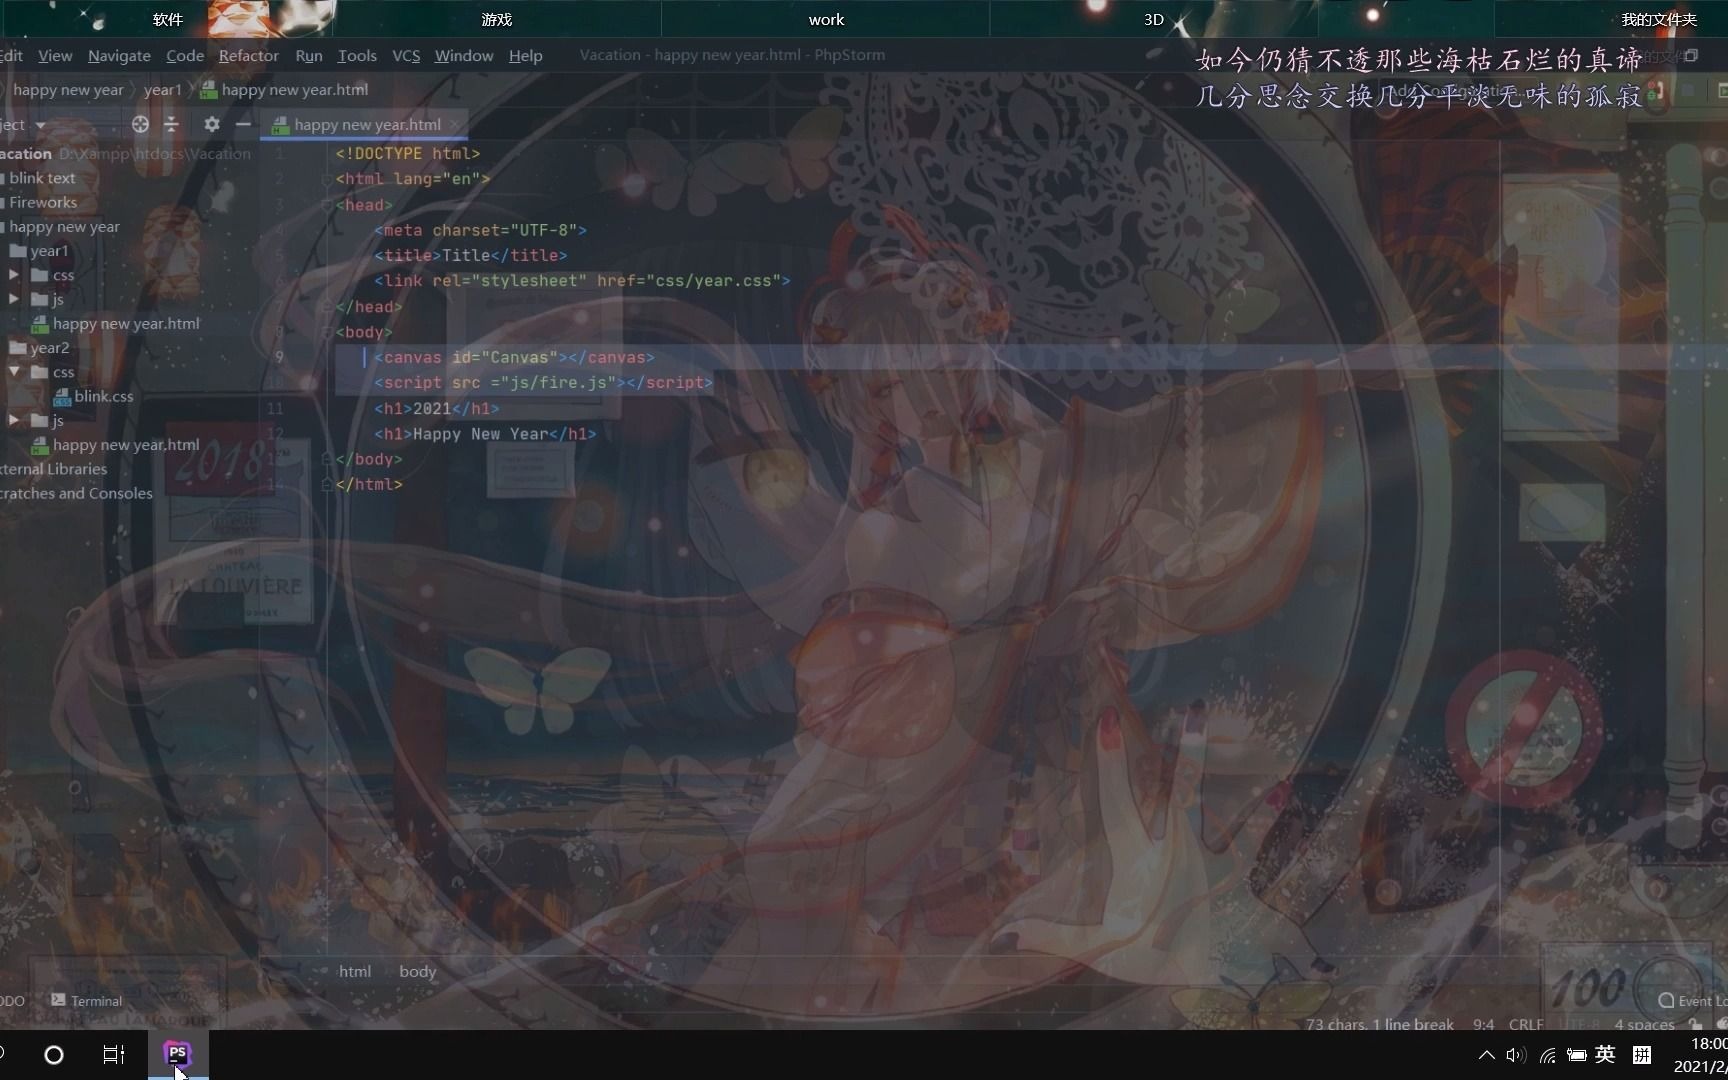Open the Refactor menu
The image size is (1728, 1080).
tap(249, 56)
